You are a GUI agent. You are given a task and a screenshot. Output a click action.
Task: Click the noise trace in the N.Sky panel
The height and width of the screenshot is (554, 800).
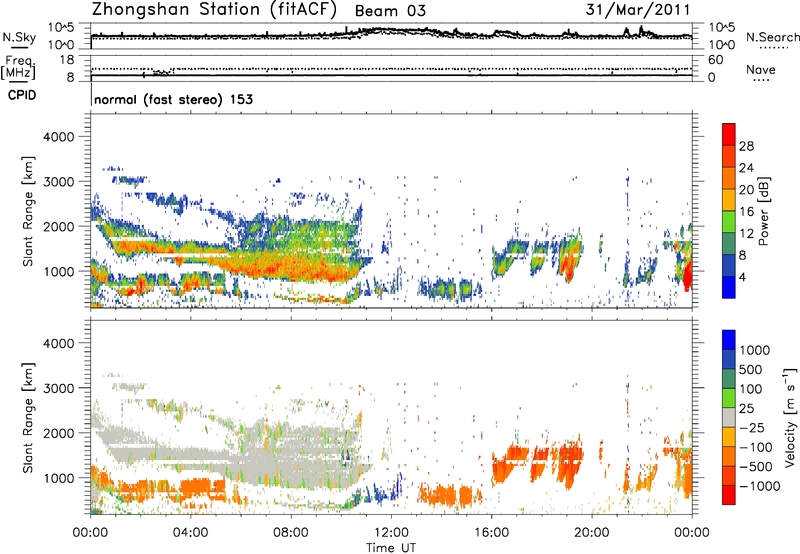pyautogui.click(x=391, y=33)
